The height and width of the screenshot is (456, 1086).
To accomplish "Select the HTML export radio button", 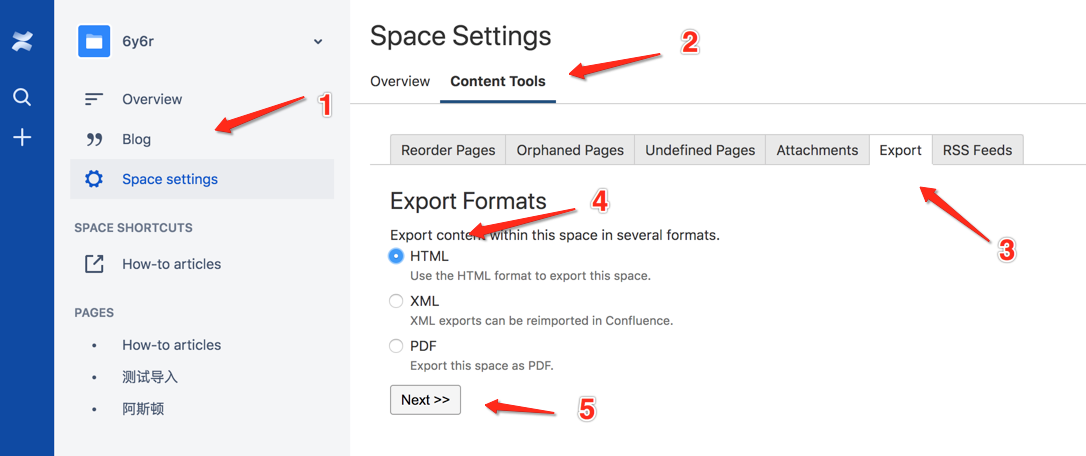I will point(396,256).
